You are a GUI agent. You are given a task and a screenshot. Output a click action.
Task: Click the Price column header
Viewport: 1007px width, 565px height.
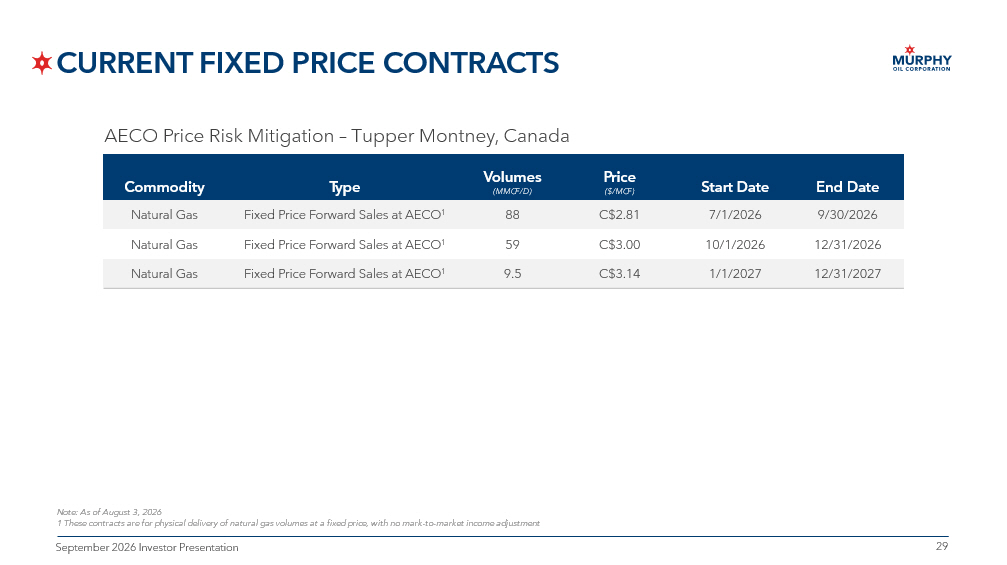pos(619,181)
